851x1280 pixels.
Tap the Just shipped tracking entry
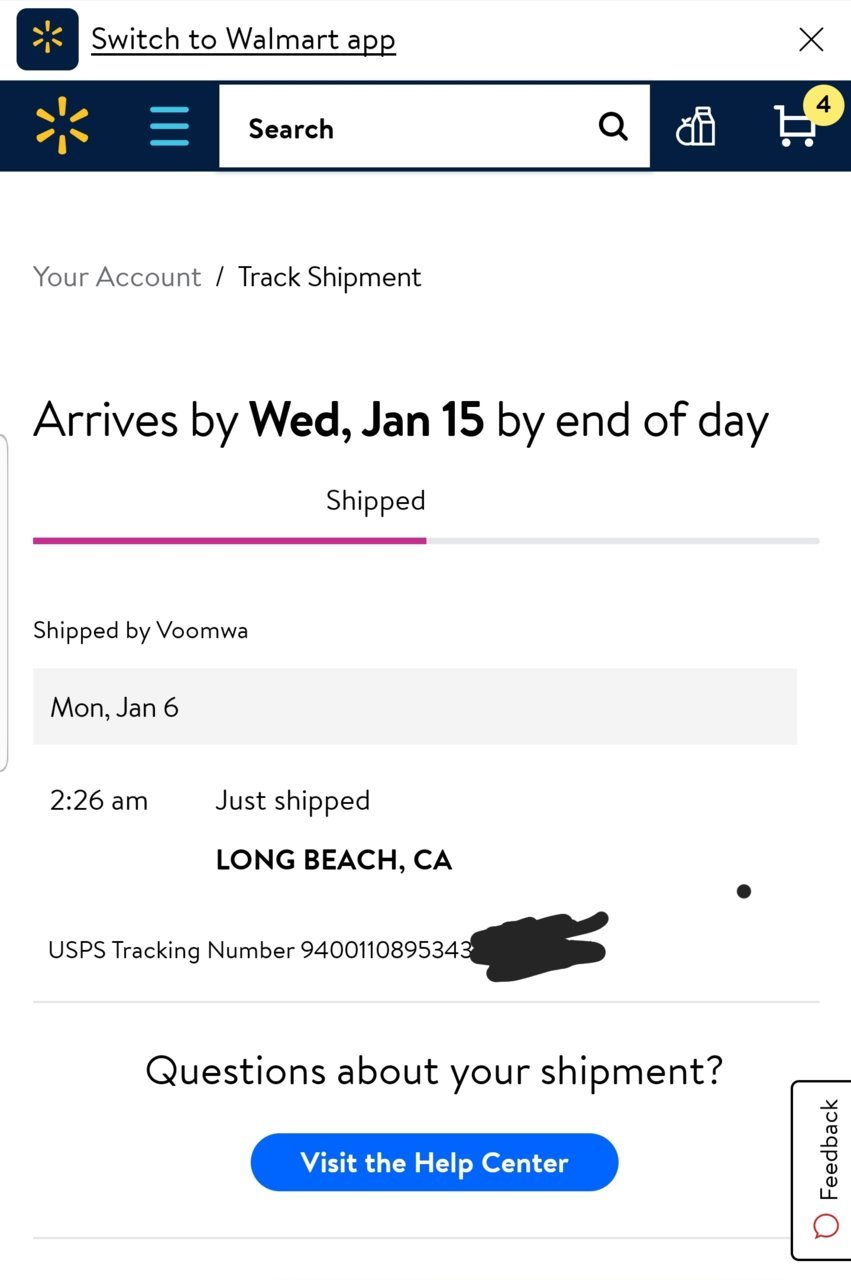pos(292,800)
